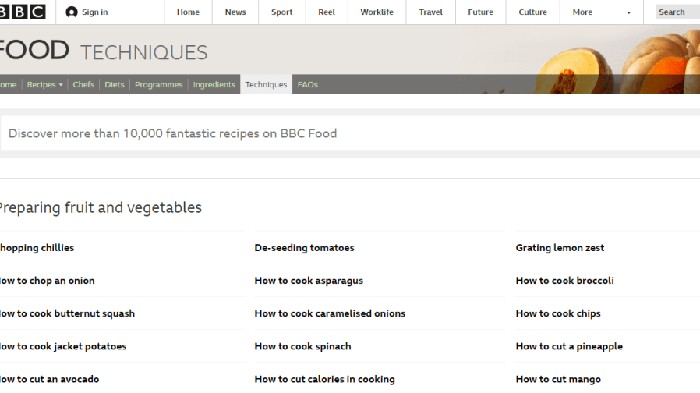Click the Preparing fruit and vegetables heading

pos(100,208)
